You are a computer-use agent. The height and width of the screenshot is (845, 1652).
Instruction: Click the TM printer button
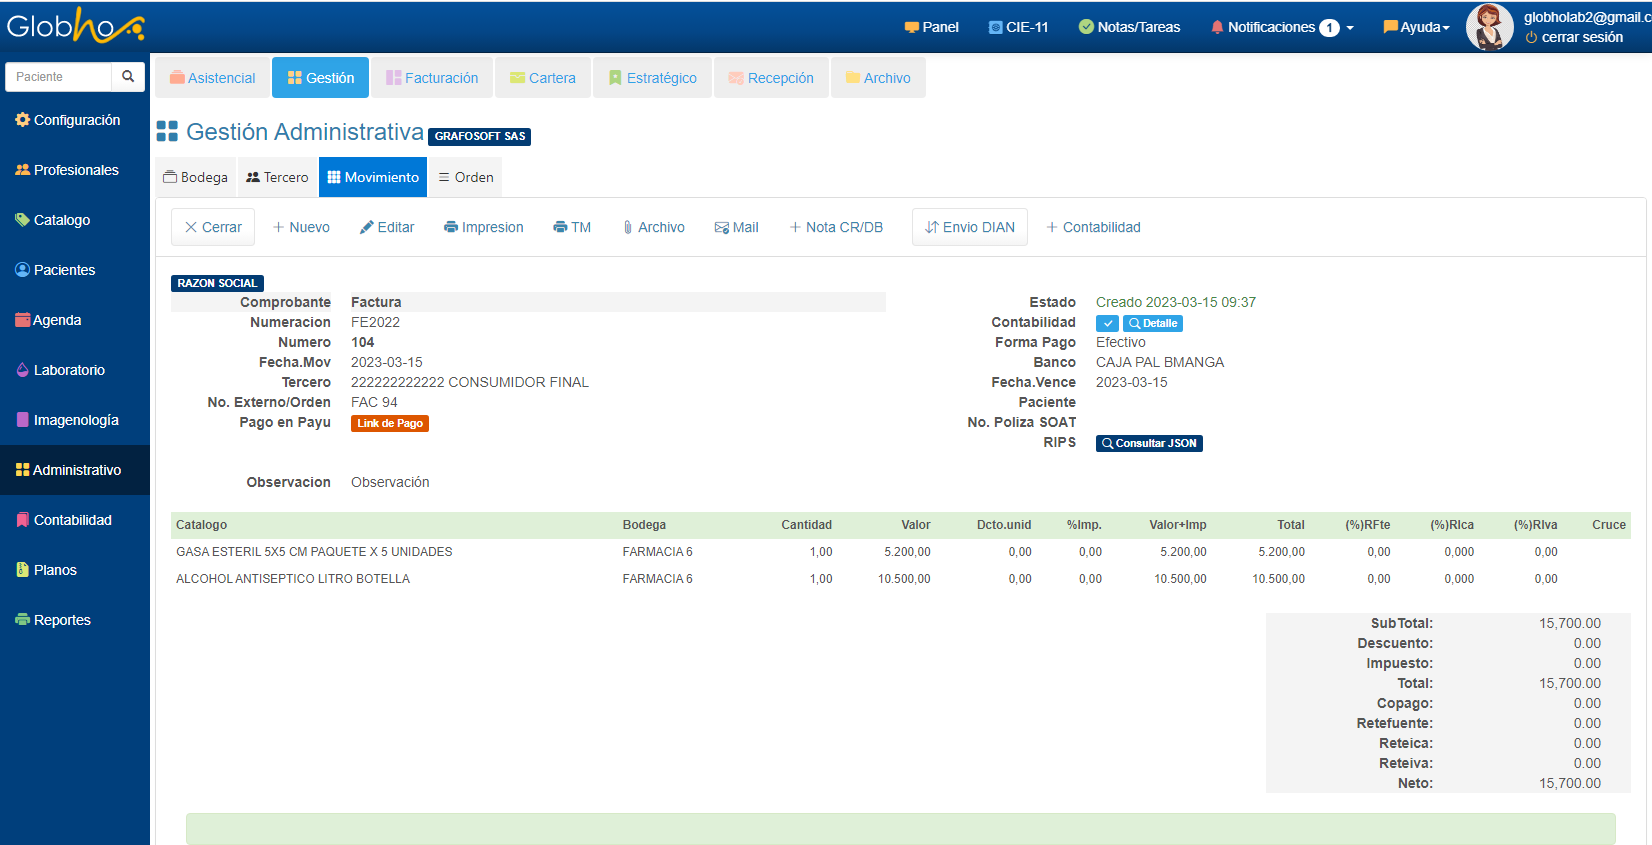tap(572, 227)
